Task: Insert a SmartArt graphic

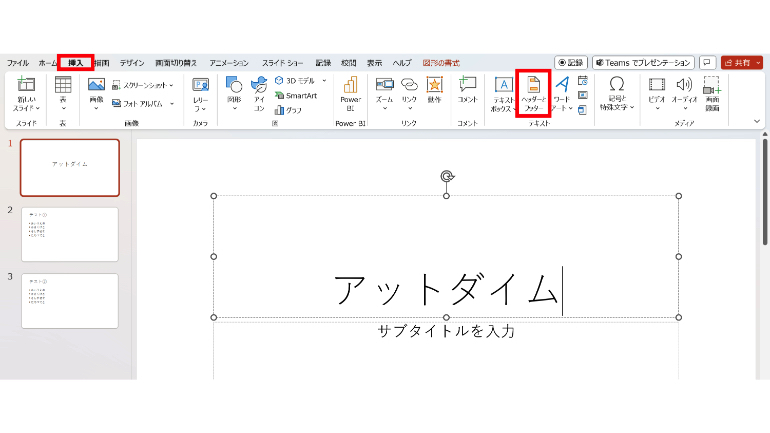Action: pyautogui.click(x=296, y=96)
